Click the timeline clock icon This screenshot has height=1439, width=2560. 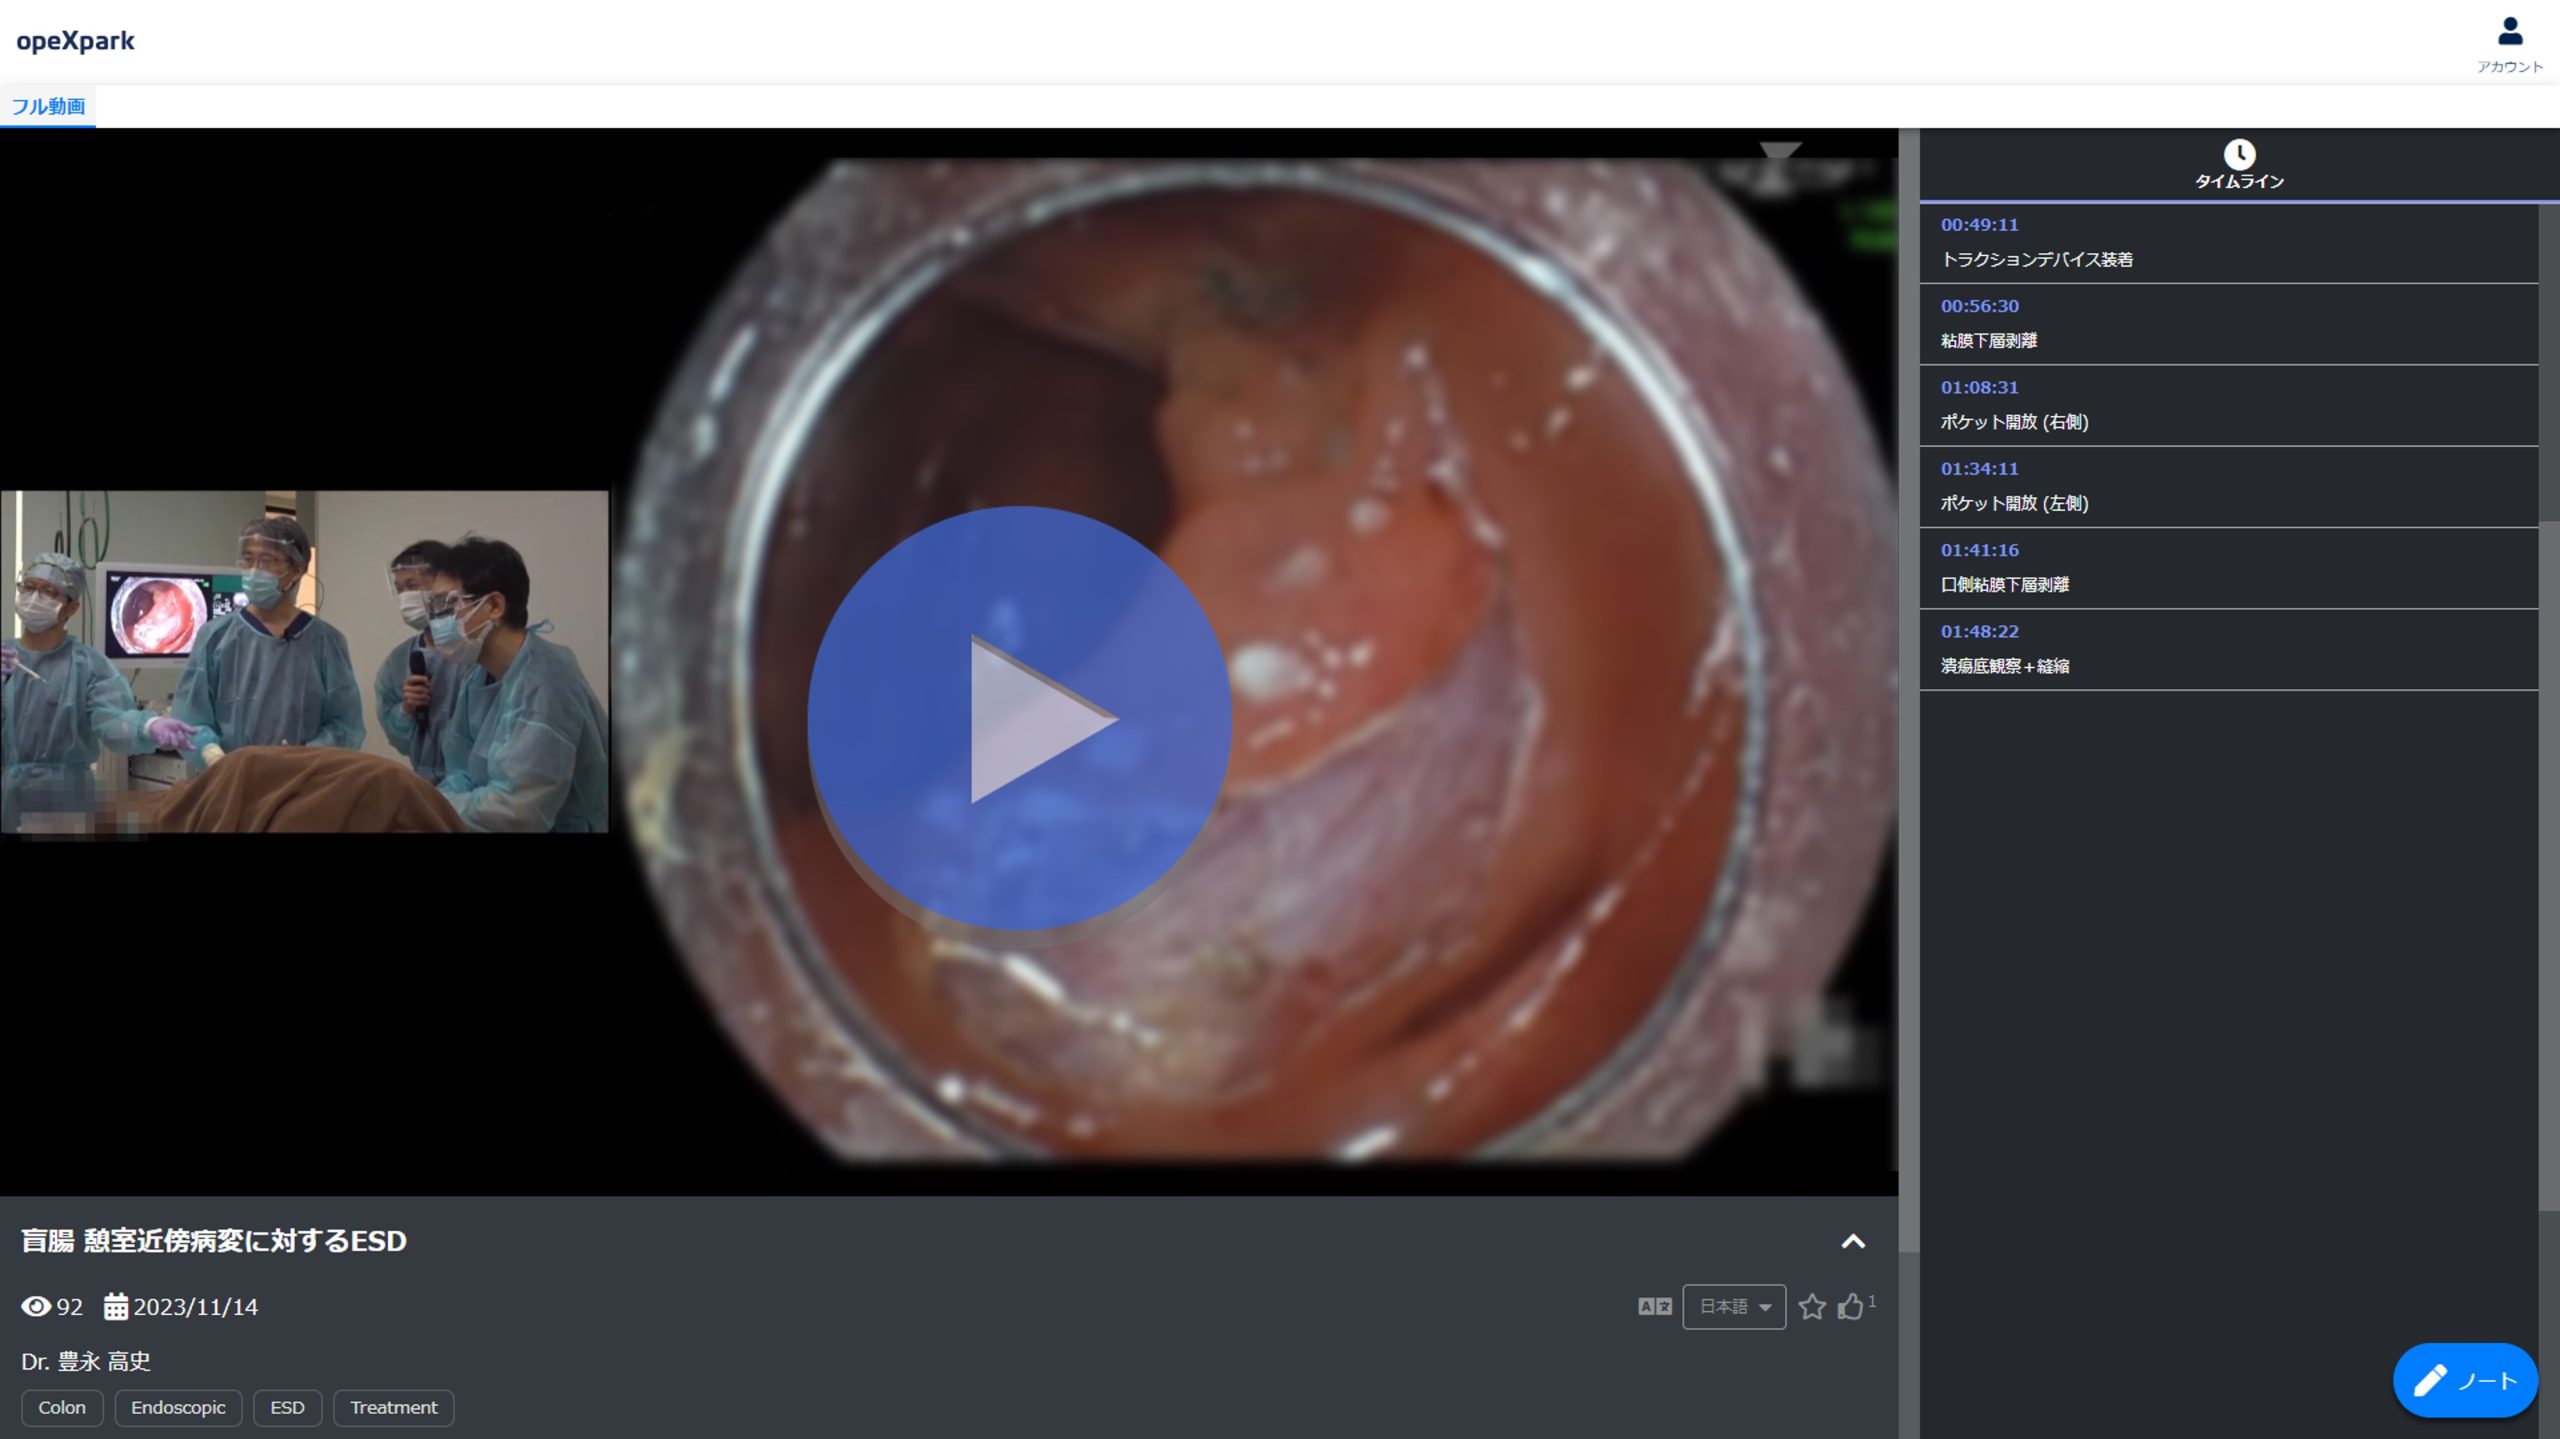click(x=2238, y=155)
